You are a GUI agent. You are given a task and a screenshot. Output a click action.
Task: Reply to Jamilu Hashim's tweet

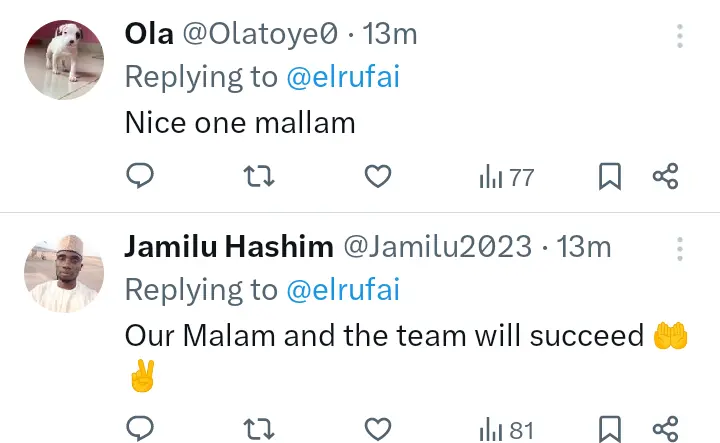[141, 430]
